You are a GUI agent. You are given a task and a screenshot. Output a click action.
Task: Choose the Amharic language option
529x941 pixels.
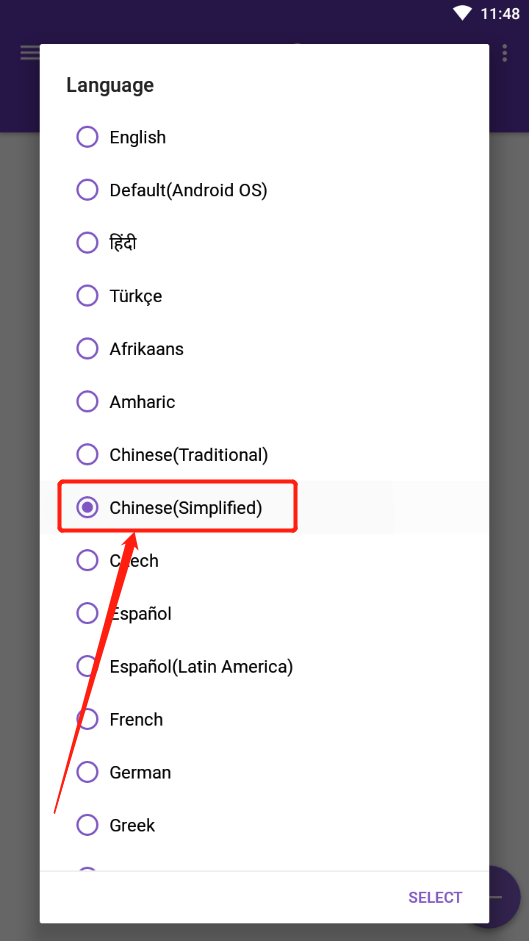264,401
